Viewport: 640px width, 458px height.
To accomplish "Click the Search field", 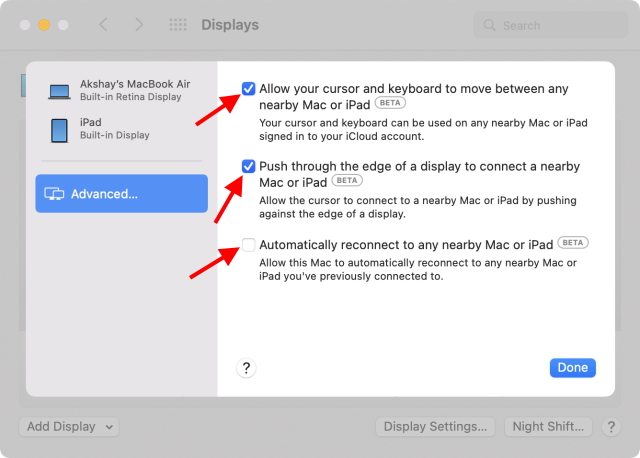I will [555, 25].
